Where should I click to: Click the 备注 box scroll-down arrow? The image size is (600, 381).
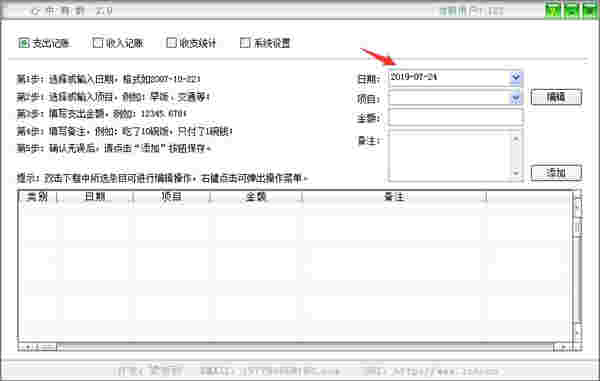tap(516, 173)
